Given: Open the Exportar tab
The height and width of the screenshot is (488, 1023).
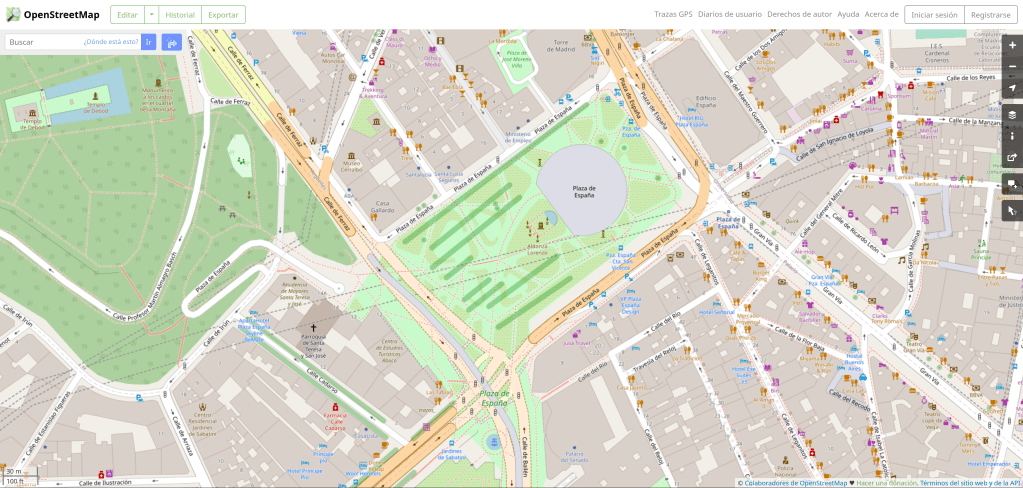Looking at the screenshot, I should pyautogui.click(x=223, y=15).
